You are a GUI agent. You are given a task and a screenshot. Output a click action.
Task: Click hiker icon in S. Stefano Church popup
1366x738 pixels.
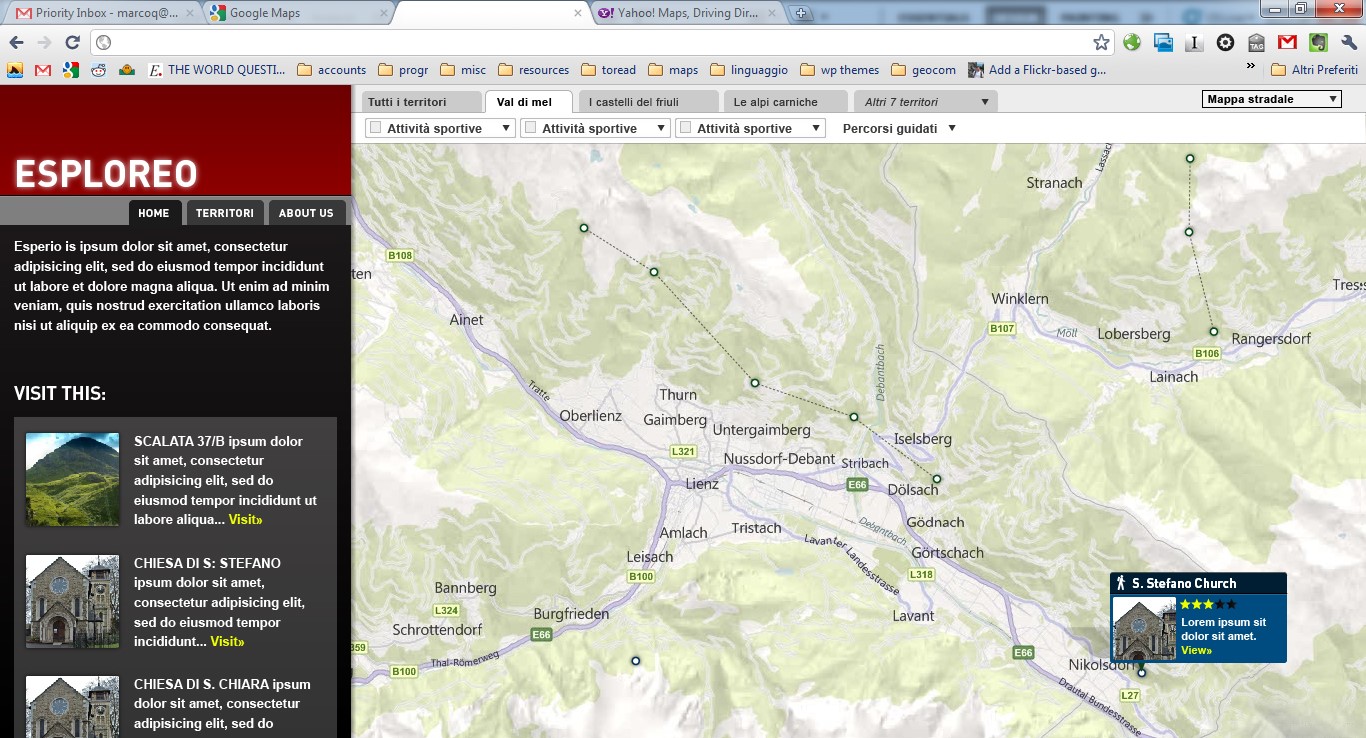(1121, 583)
